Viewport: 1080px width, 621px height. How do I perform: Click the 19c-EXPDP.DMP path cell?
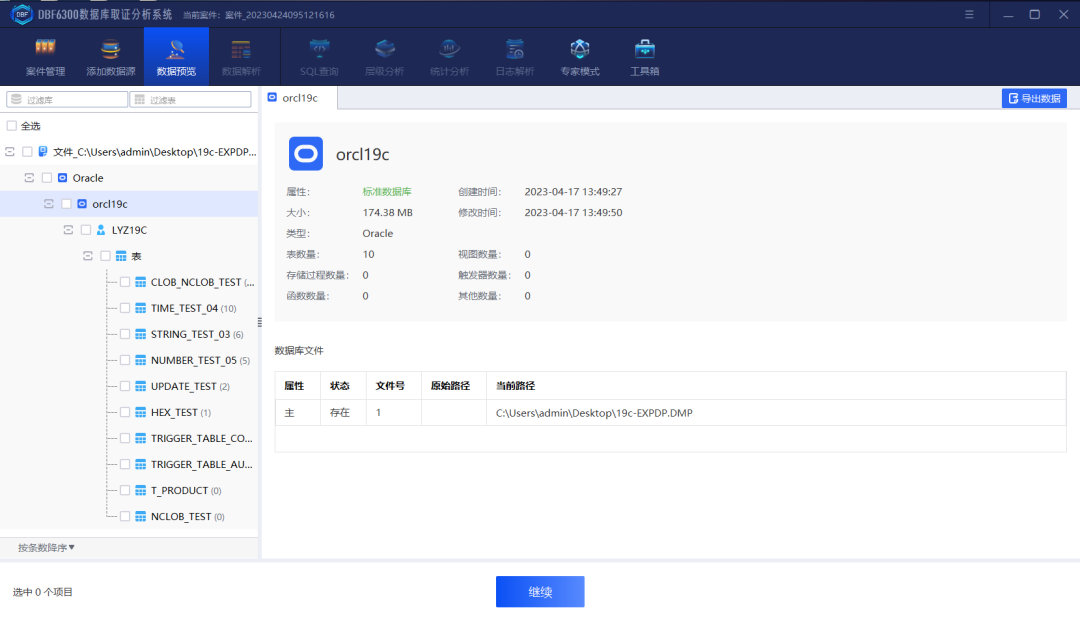point(776,412)
